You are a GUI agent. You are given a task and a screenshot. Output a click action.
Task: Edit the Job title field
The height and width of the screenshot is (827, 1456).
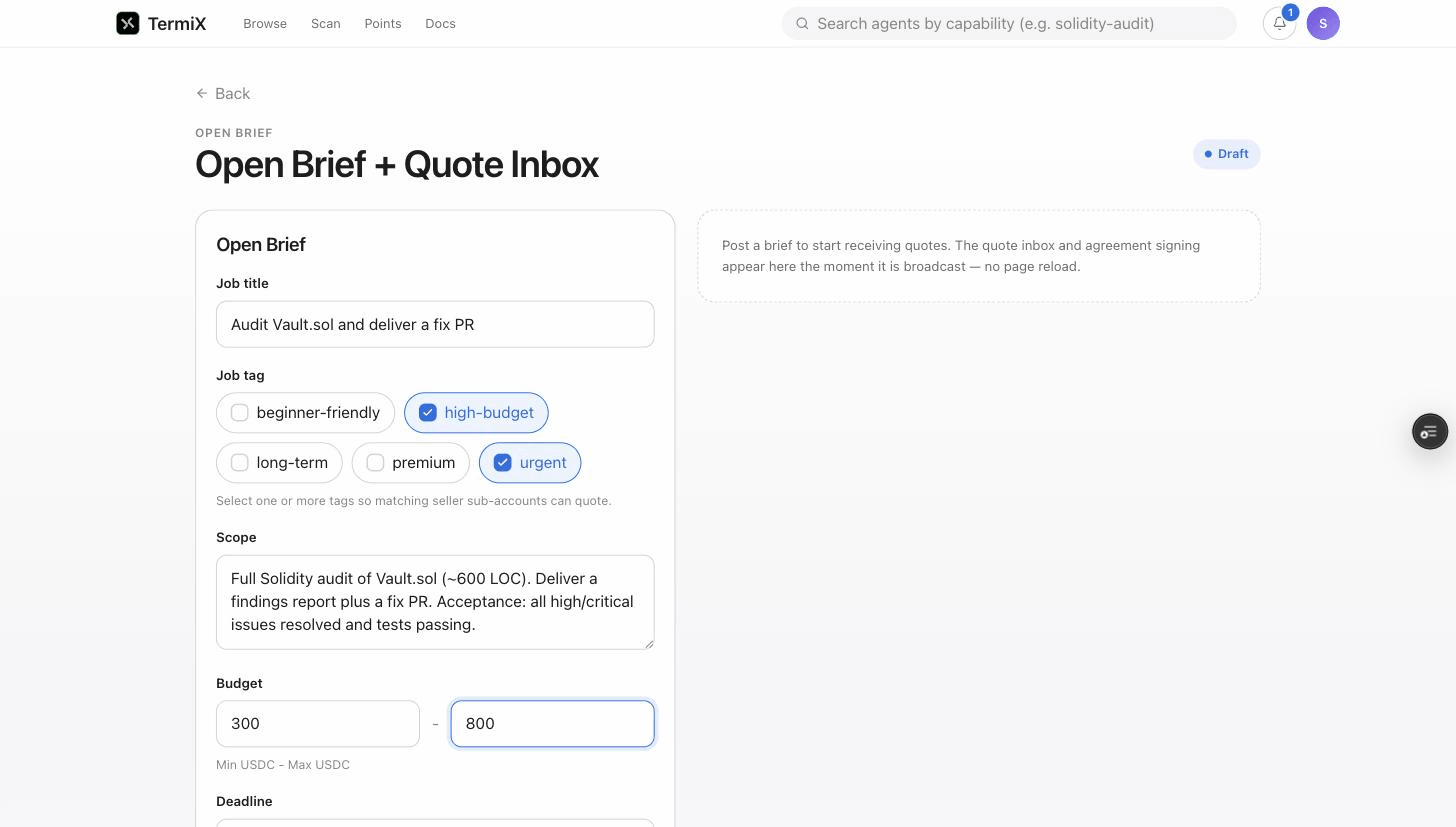click(435, 324)
